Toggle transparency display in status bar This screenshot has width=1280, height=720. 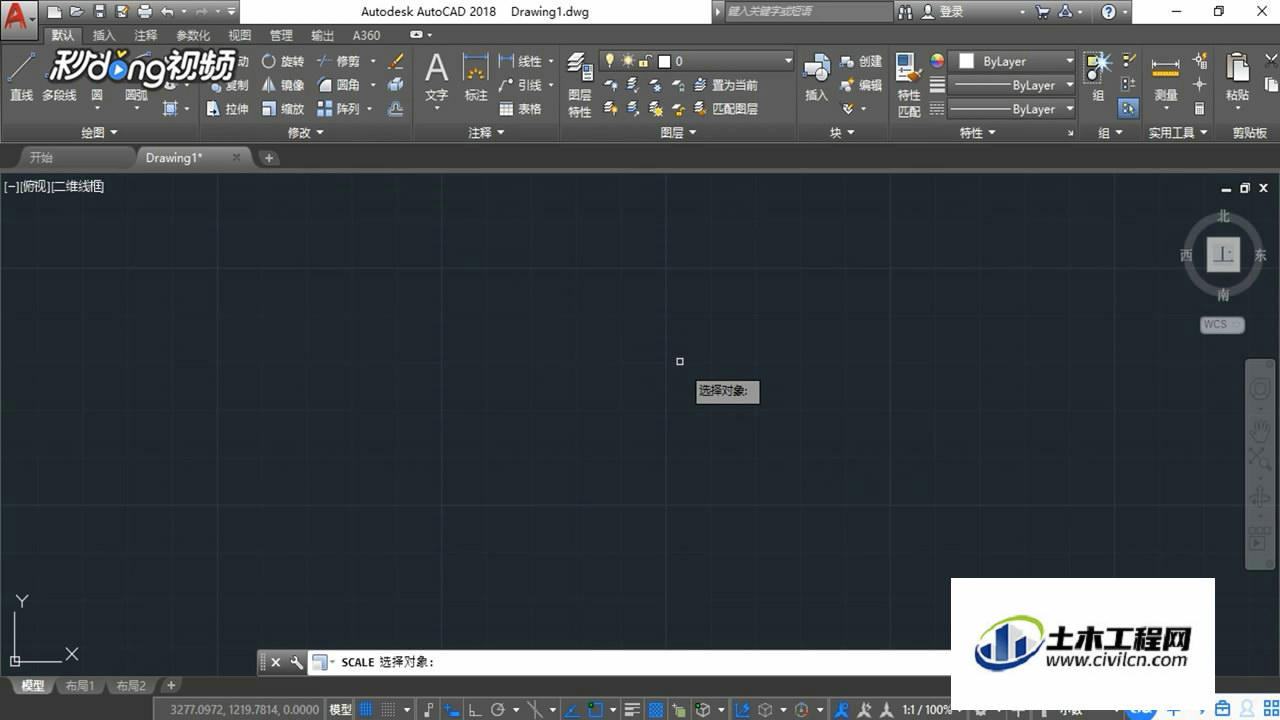[x=656, y=709]
